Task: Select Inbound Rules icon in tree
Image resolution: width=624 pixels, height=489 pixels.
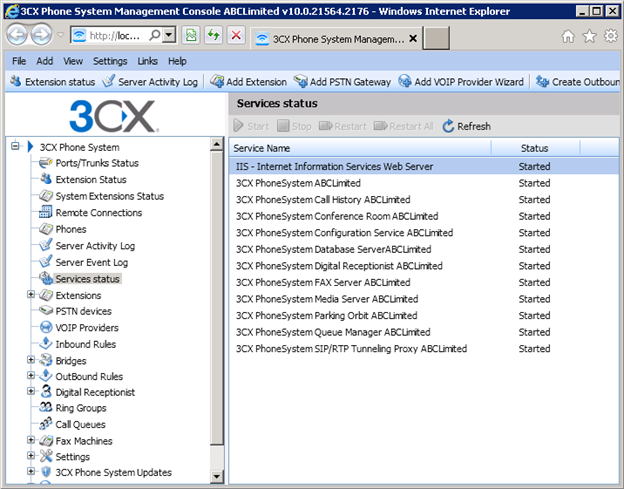Action: point(46,343)
